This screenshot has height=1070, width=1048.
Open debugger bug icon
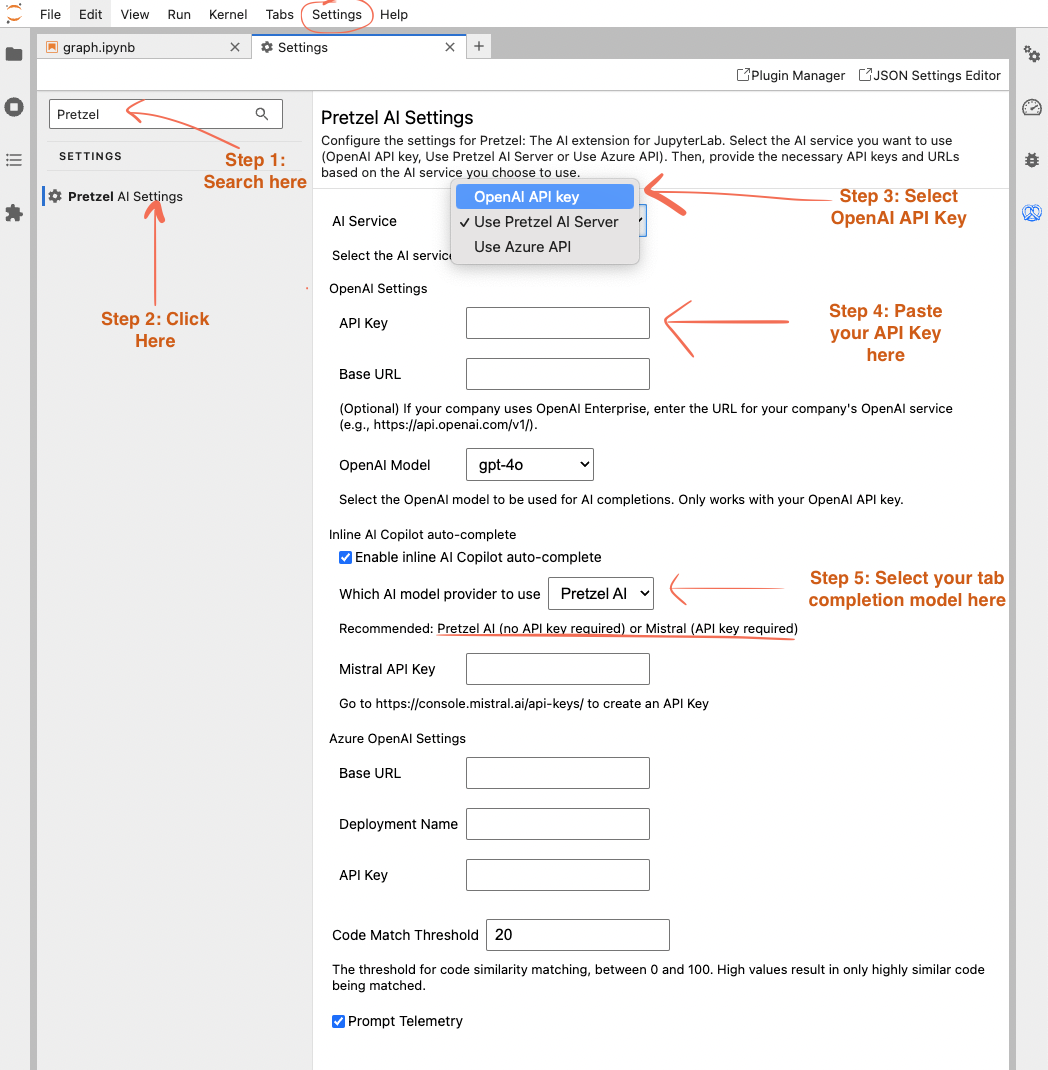click(x=1032, y=160)
